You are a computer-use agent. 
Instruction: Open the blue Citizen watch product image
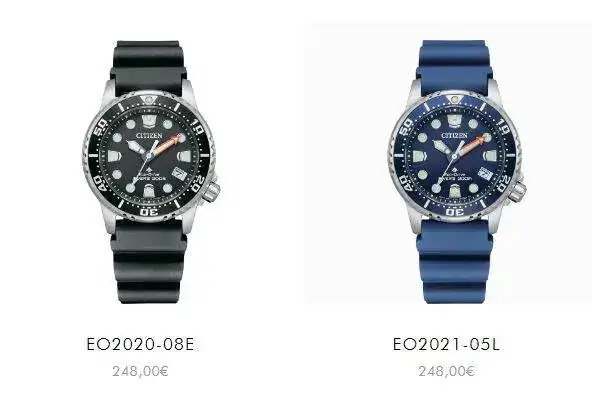(456, 172)
